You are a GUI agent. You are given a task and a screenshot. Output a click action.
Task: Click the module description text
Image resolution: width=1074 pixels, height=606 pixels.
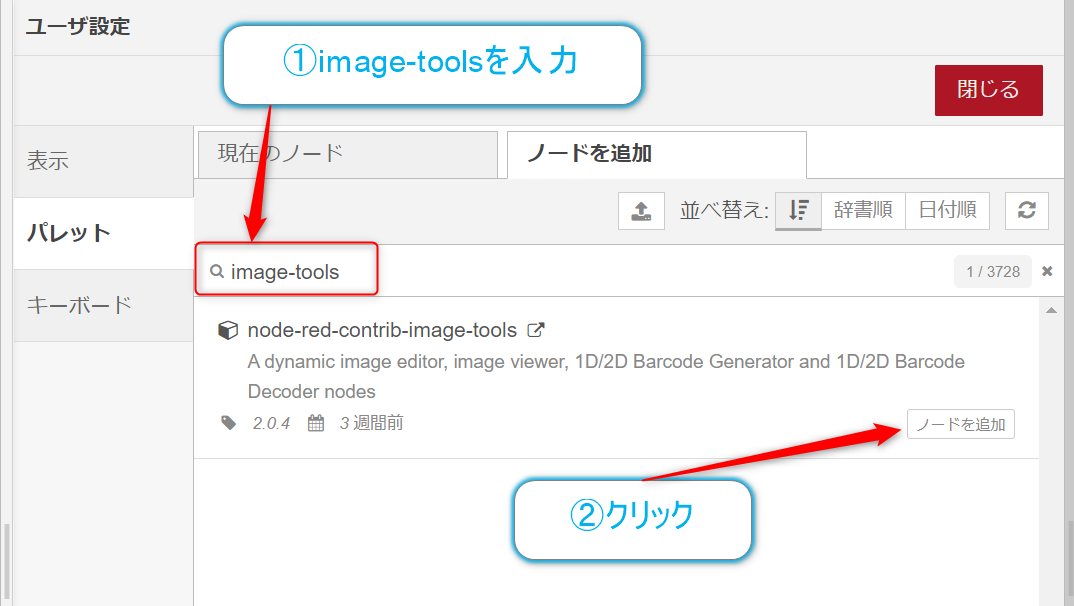coord(605,377)
